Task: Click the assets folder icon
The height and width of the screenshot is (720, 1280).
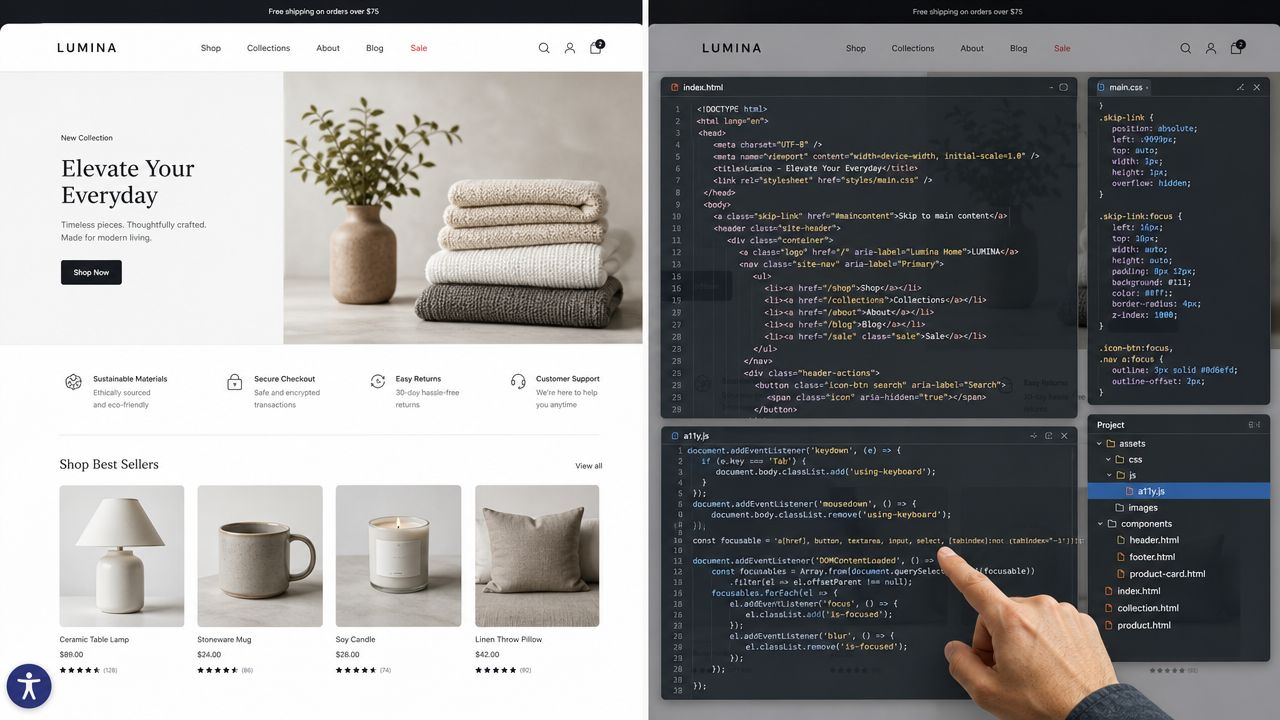Action: pyautogui.click(x=1110, y=444)
